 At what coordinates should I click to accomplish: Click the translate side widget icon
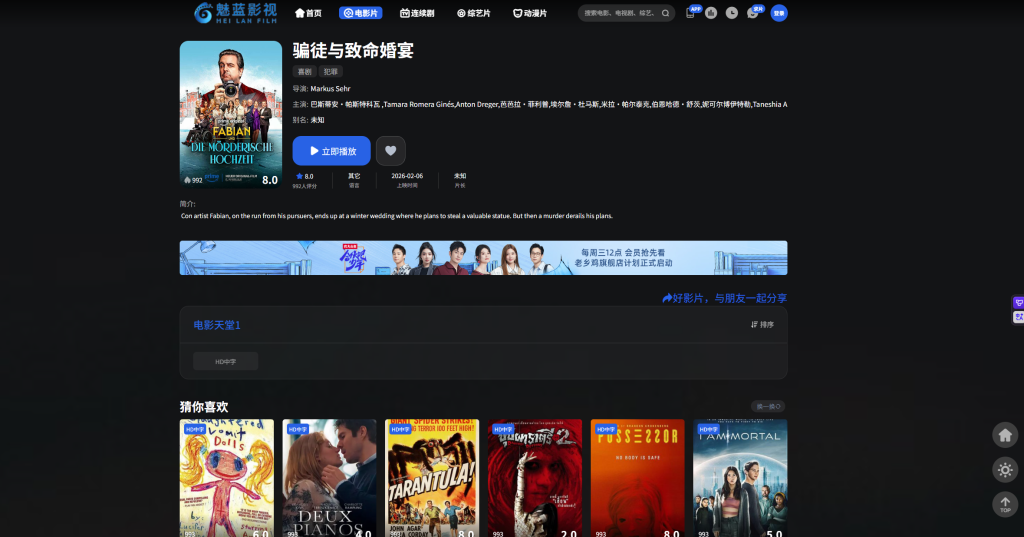click(1018, 317)
